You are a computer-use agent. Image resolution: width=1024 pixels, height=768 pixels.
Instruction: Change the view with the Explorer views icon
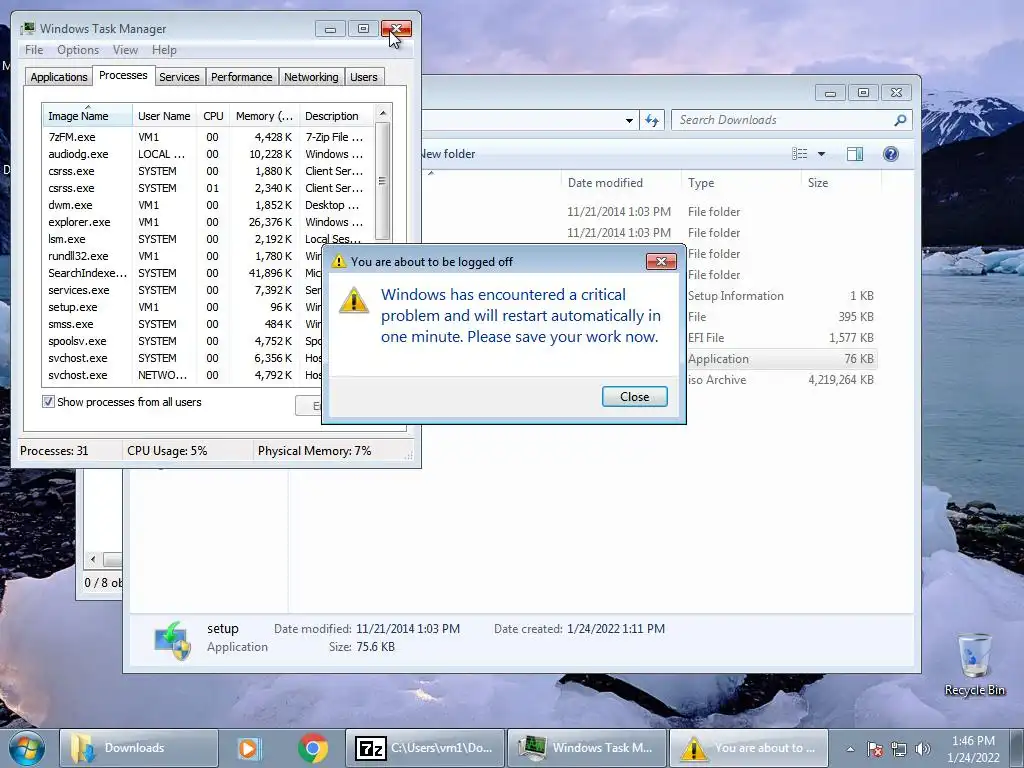[x=799, y=154]
